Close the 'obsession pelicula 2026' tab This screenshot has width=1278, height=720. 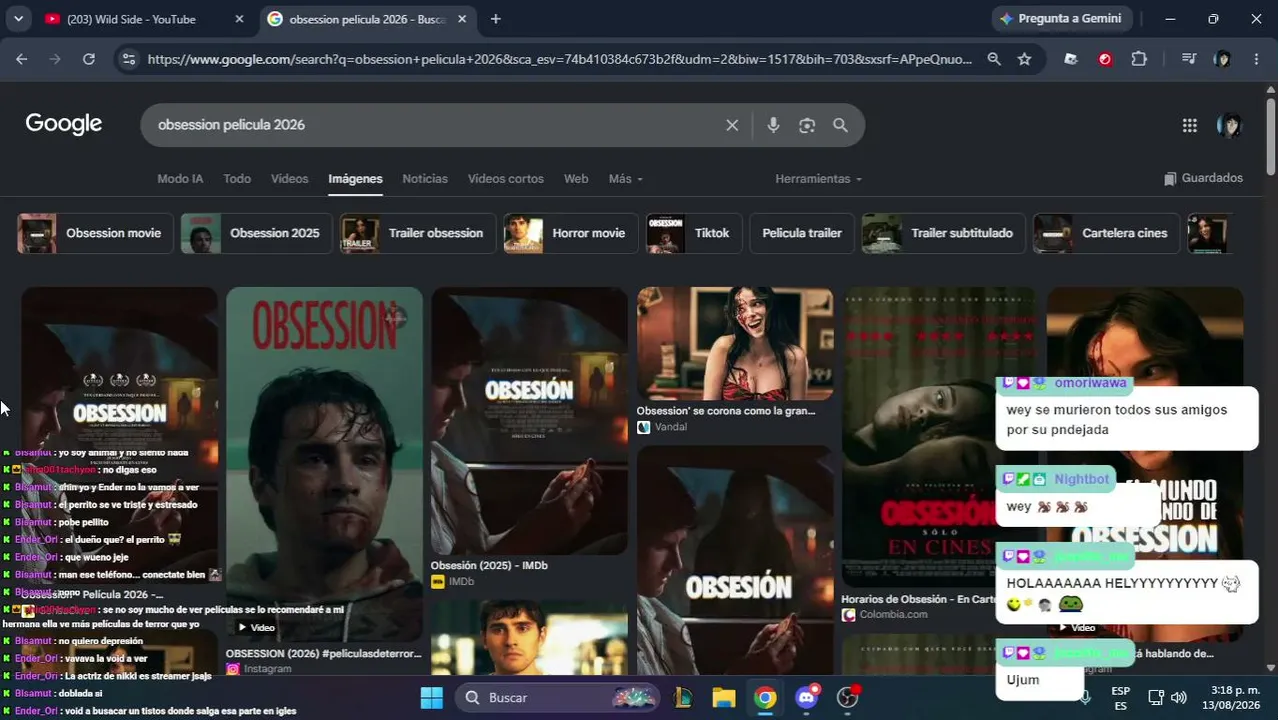pos(462,19)
